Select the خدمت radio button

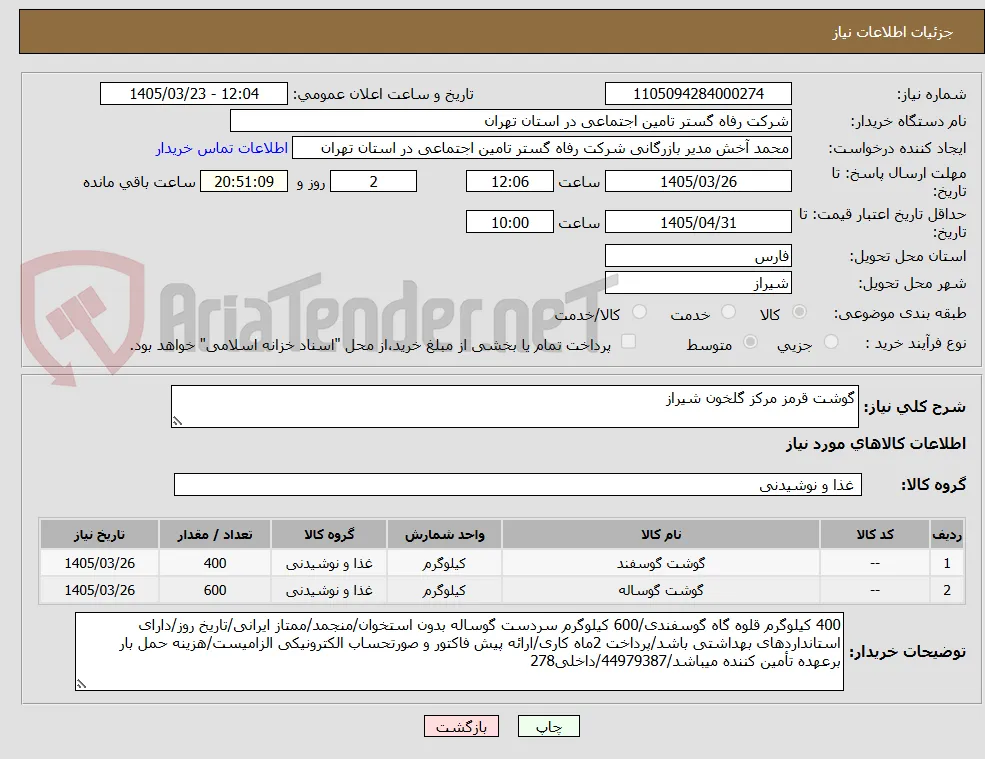tap(729, 312)
